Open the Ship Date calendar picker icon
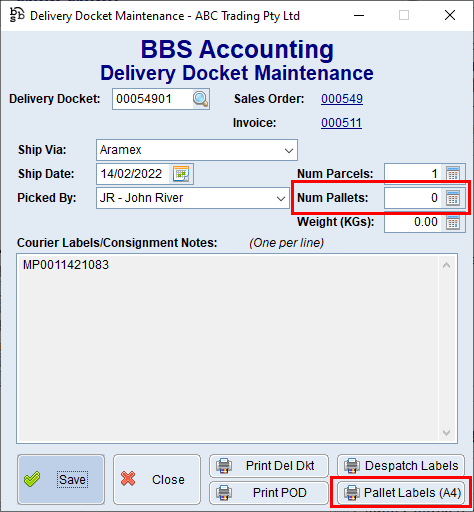The width and height of the screenshot is (474, 512). 181,174
